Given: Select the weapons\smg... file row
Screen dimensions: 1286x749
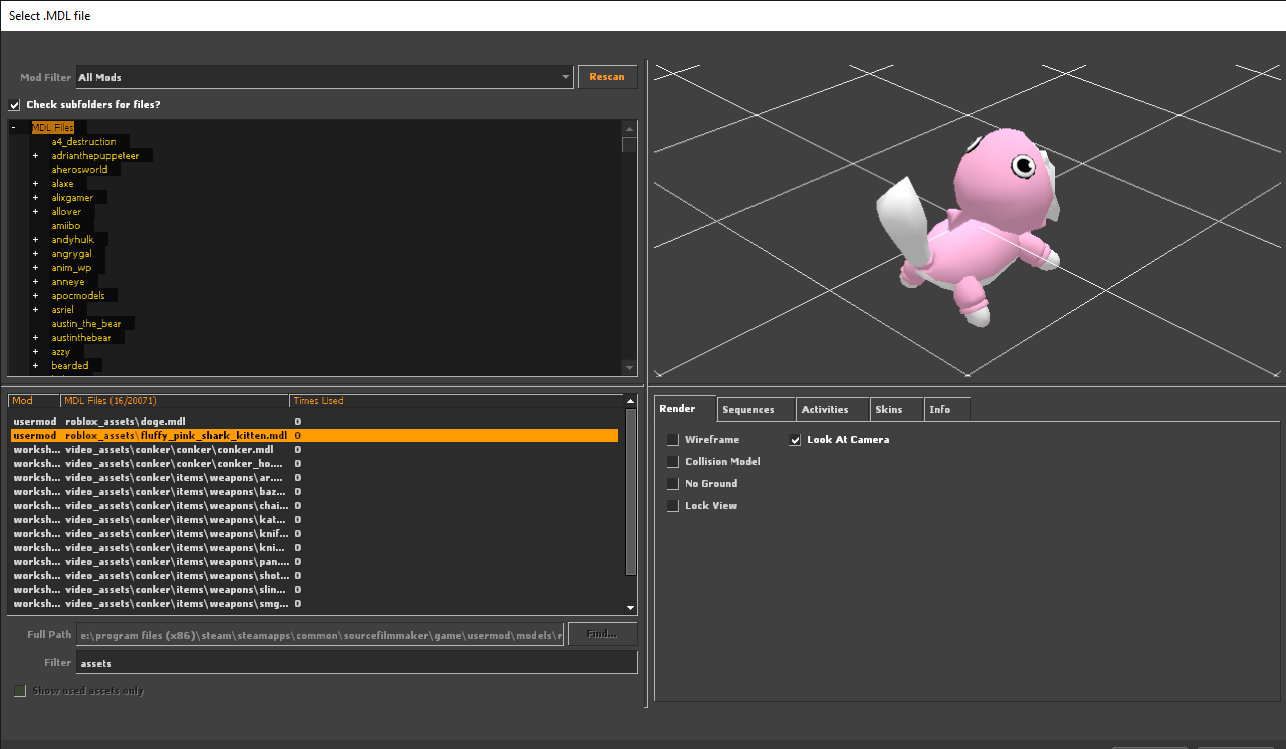Looking at the screenshot, I should coord(314,604).
